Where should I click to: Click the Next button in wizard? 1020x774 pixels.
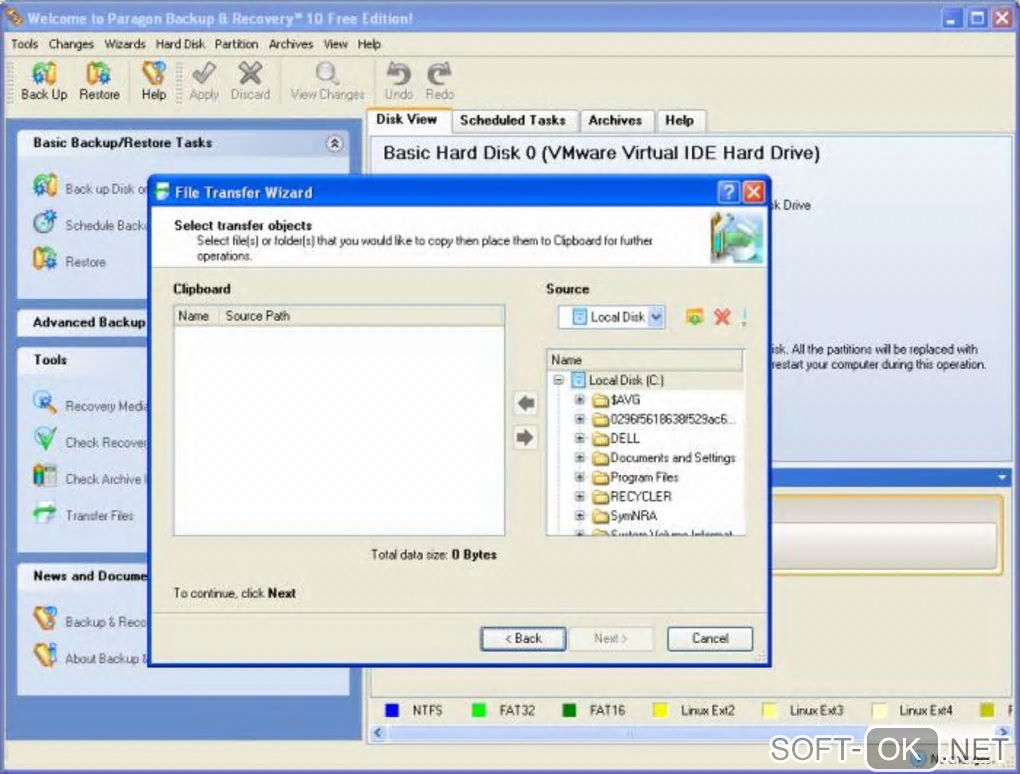[x=610, y=639]
